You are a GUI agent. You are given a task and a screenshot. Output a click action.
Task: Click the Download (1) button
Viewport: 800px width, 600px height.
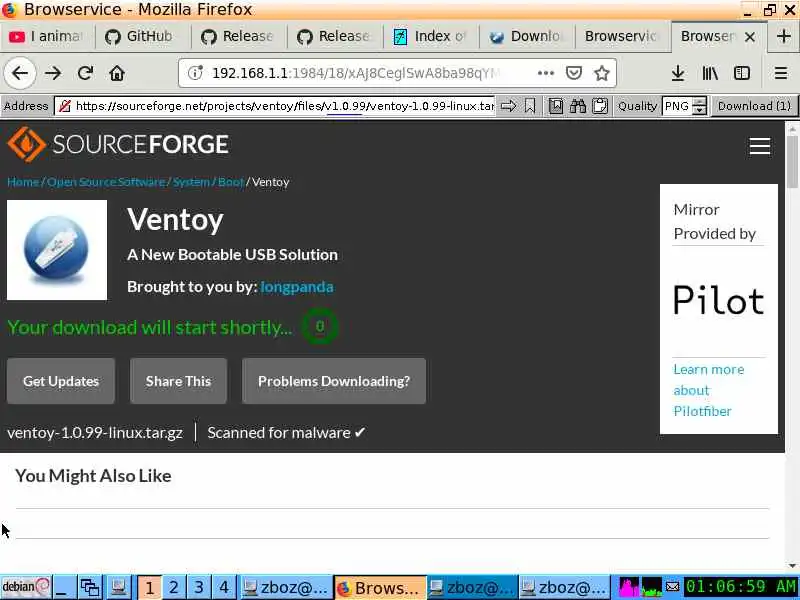click(x=754, y=106)
